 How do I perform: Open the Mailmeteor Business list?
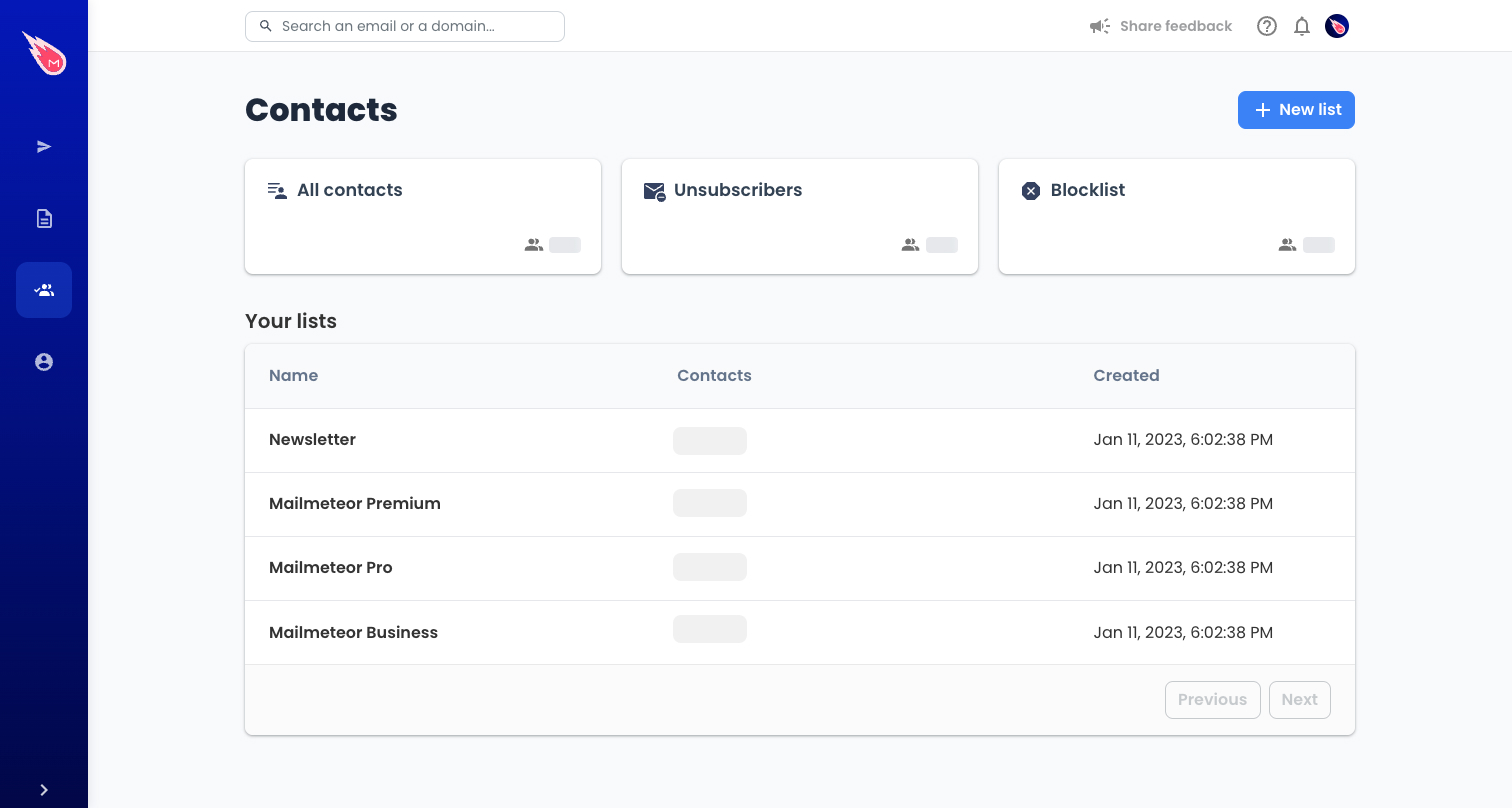pos(353,632)
